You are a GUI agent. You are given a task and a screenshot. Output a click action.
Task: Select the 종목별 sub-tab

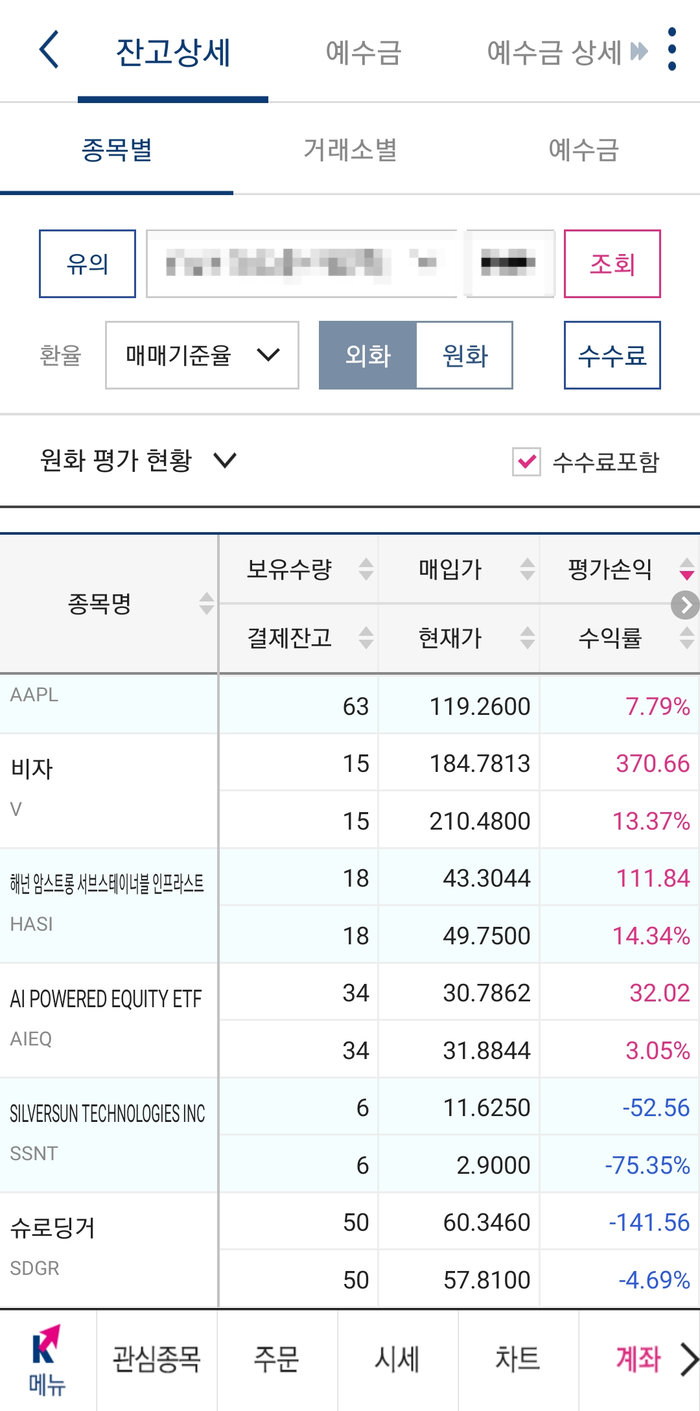tap(116, 150)
